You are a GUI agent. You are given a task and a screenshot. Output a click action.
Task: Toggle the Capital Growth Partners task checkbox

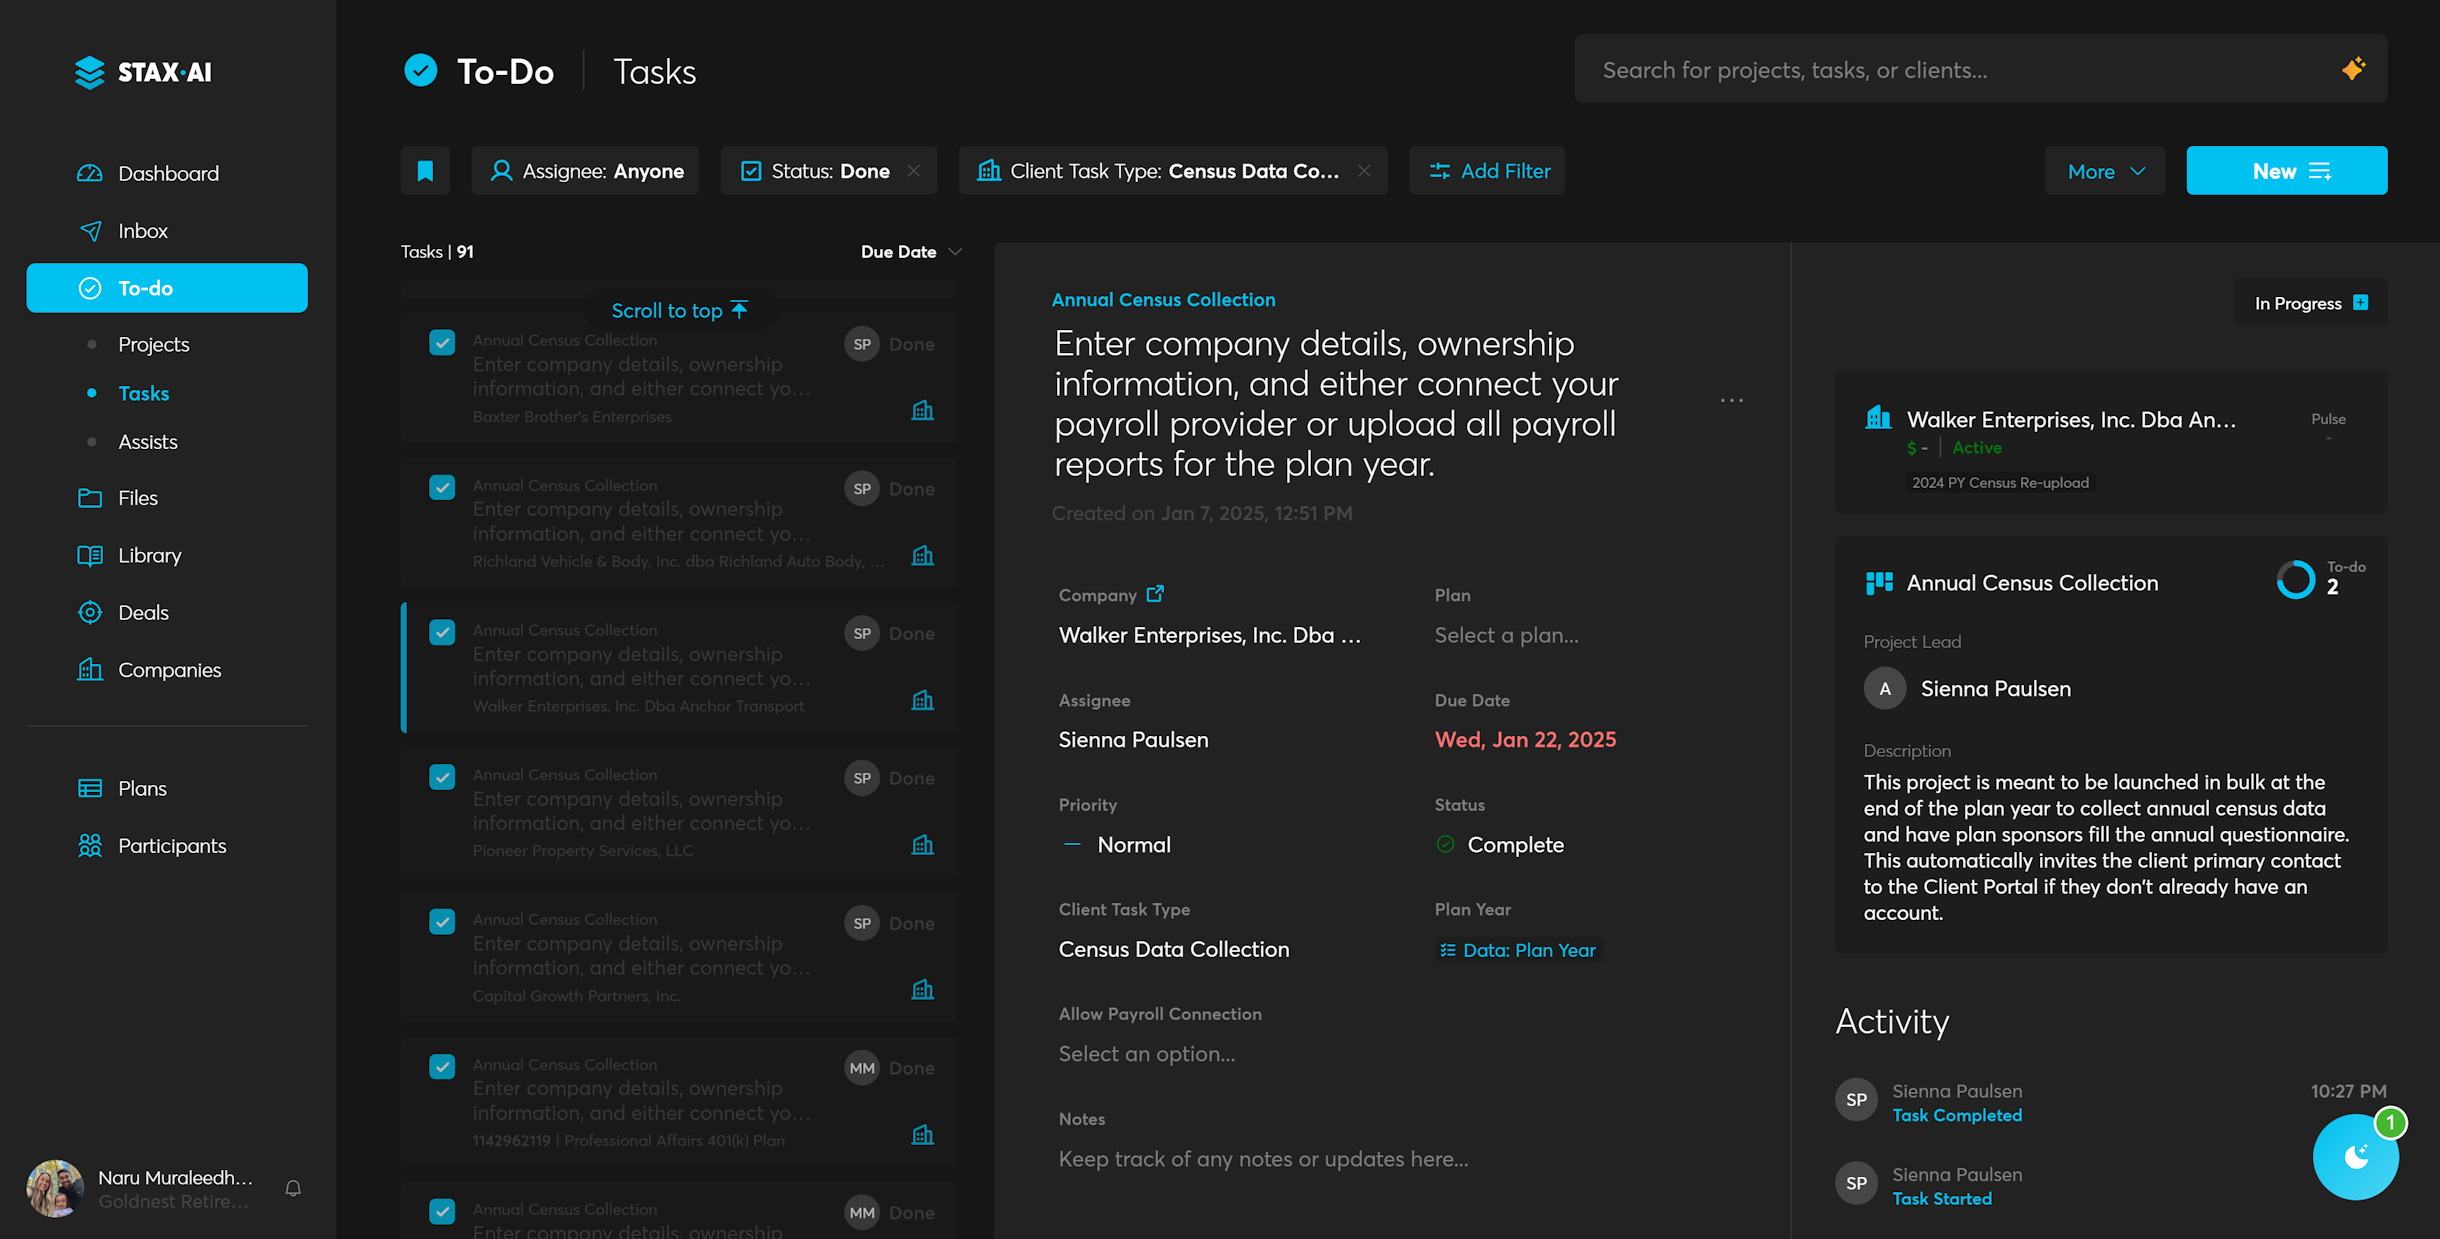click(x=442, y=922)
